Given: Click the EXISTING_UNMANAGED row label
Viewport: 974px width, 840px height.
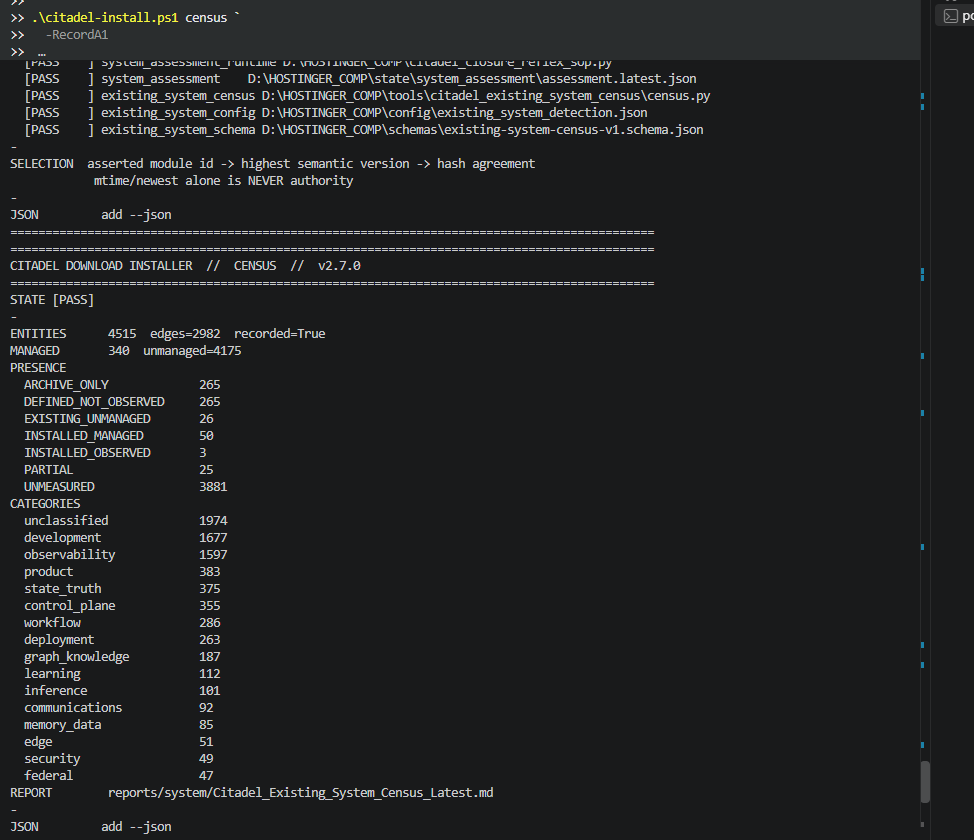Looking at the screenshot, I should pyautogui.click(x=88, y=419).
